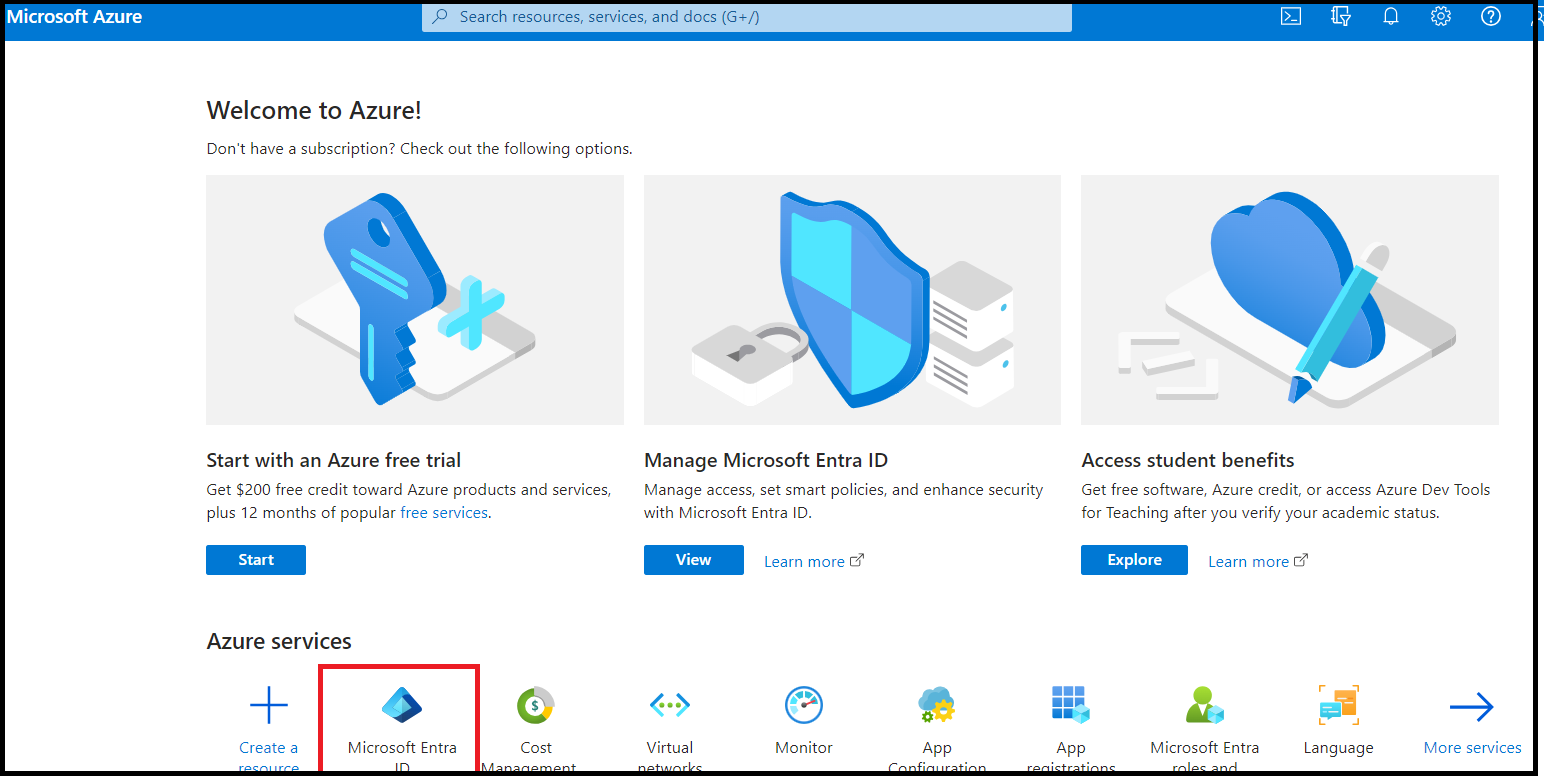Image resolution: width=1544 pixels, height=778 pixels.
Task: Click the View button for Entra ID
Action: click(694, 560)
